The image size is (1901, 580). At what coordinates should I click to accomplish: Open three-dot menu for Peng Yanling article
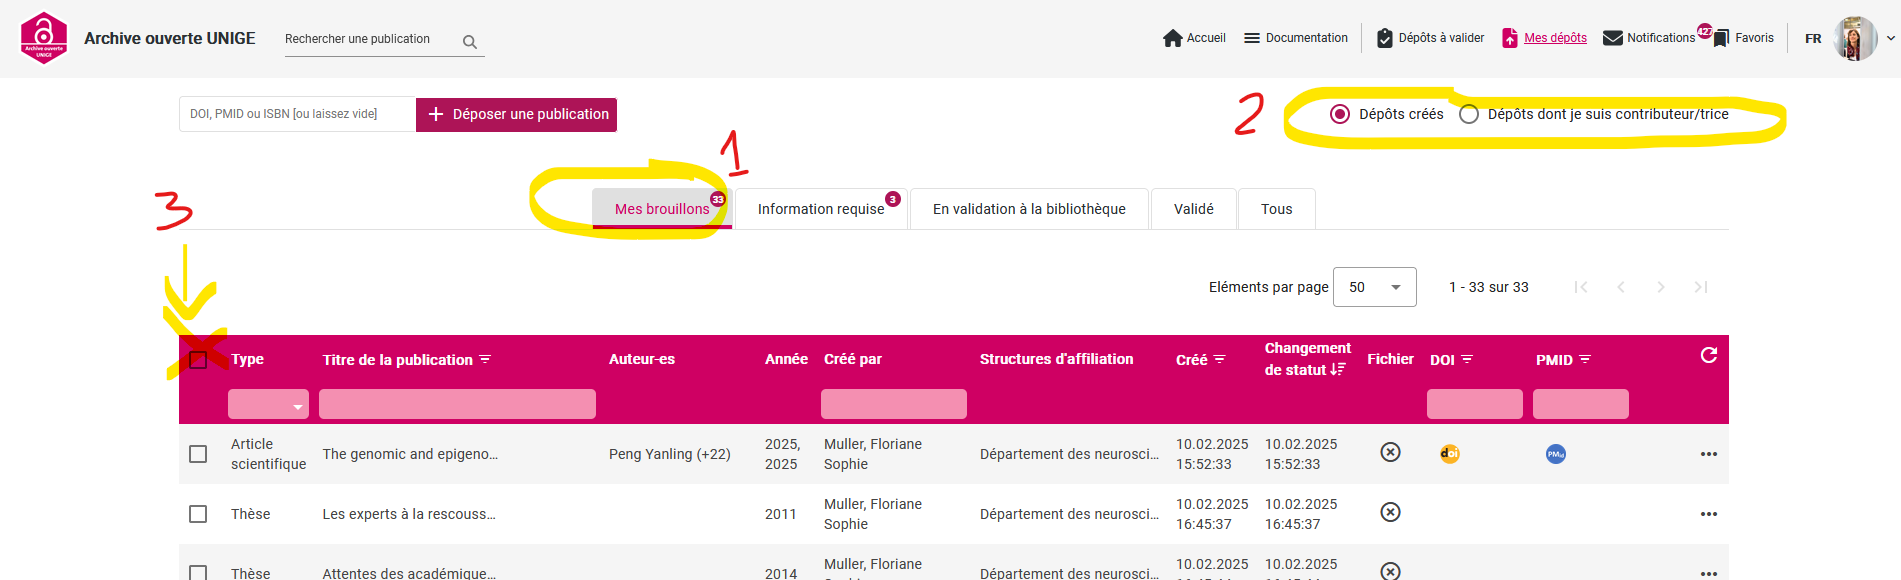click(x=1708, y=454)
